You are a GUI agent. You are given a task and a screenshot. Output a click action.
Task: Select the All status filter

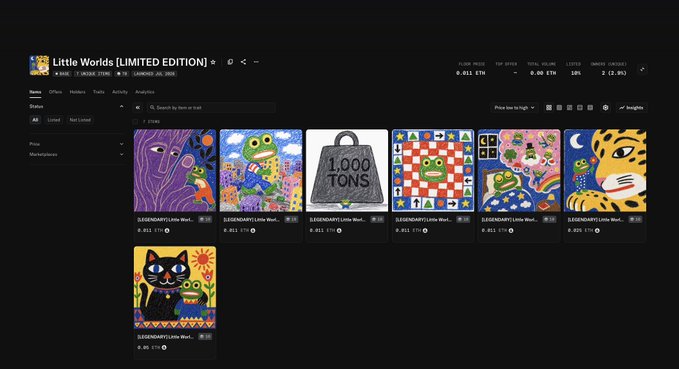click(36, 120)
